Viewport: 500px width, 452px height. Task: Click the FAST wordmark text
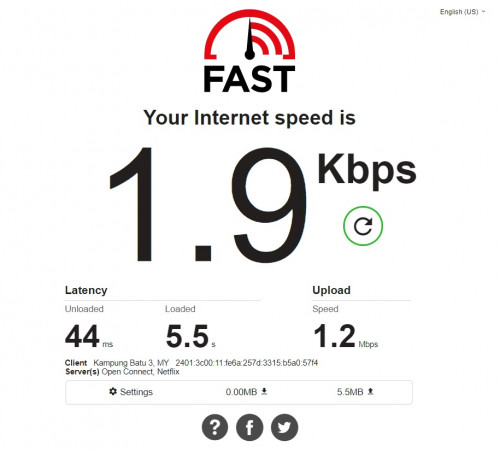[249, 79]
